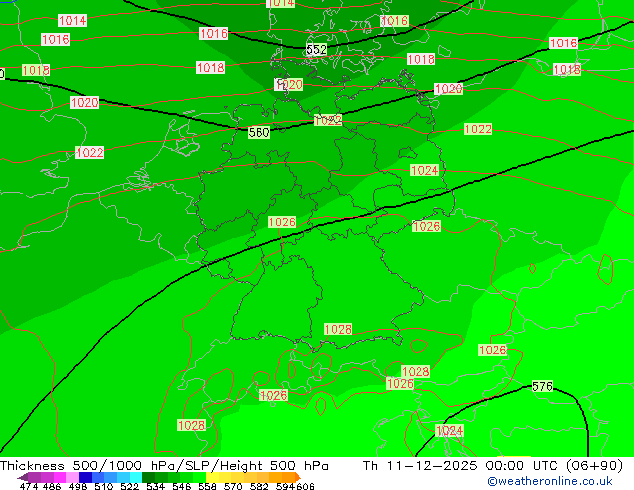The width and height of the screenshot is (634, 490).
Task: Click the 606 value under the legend
Action: click(x=305, y=486)
